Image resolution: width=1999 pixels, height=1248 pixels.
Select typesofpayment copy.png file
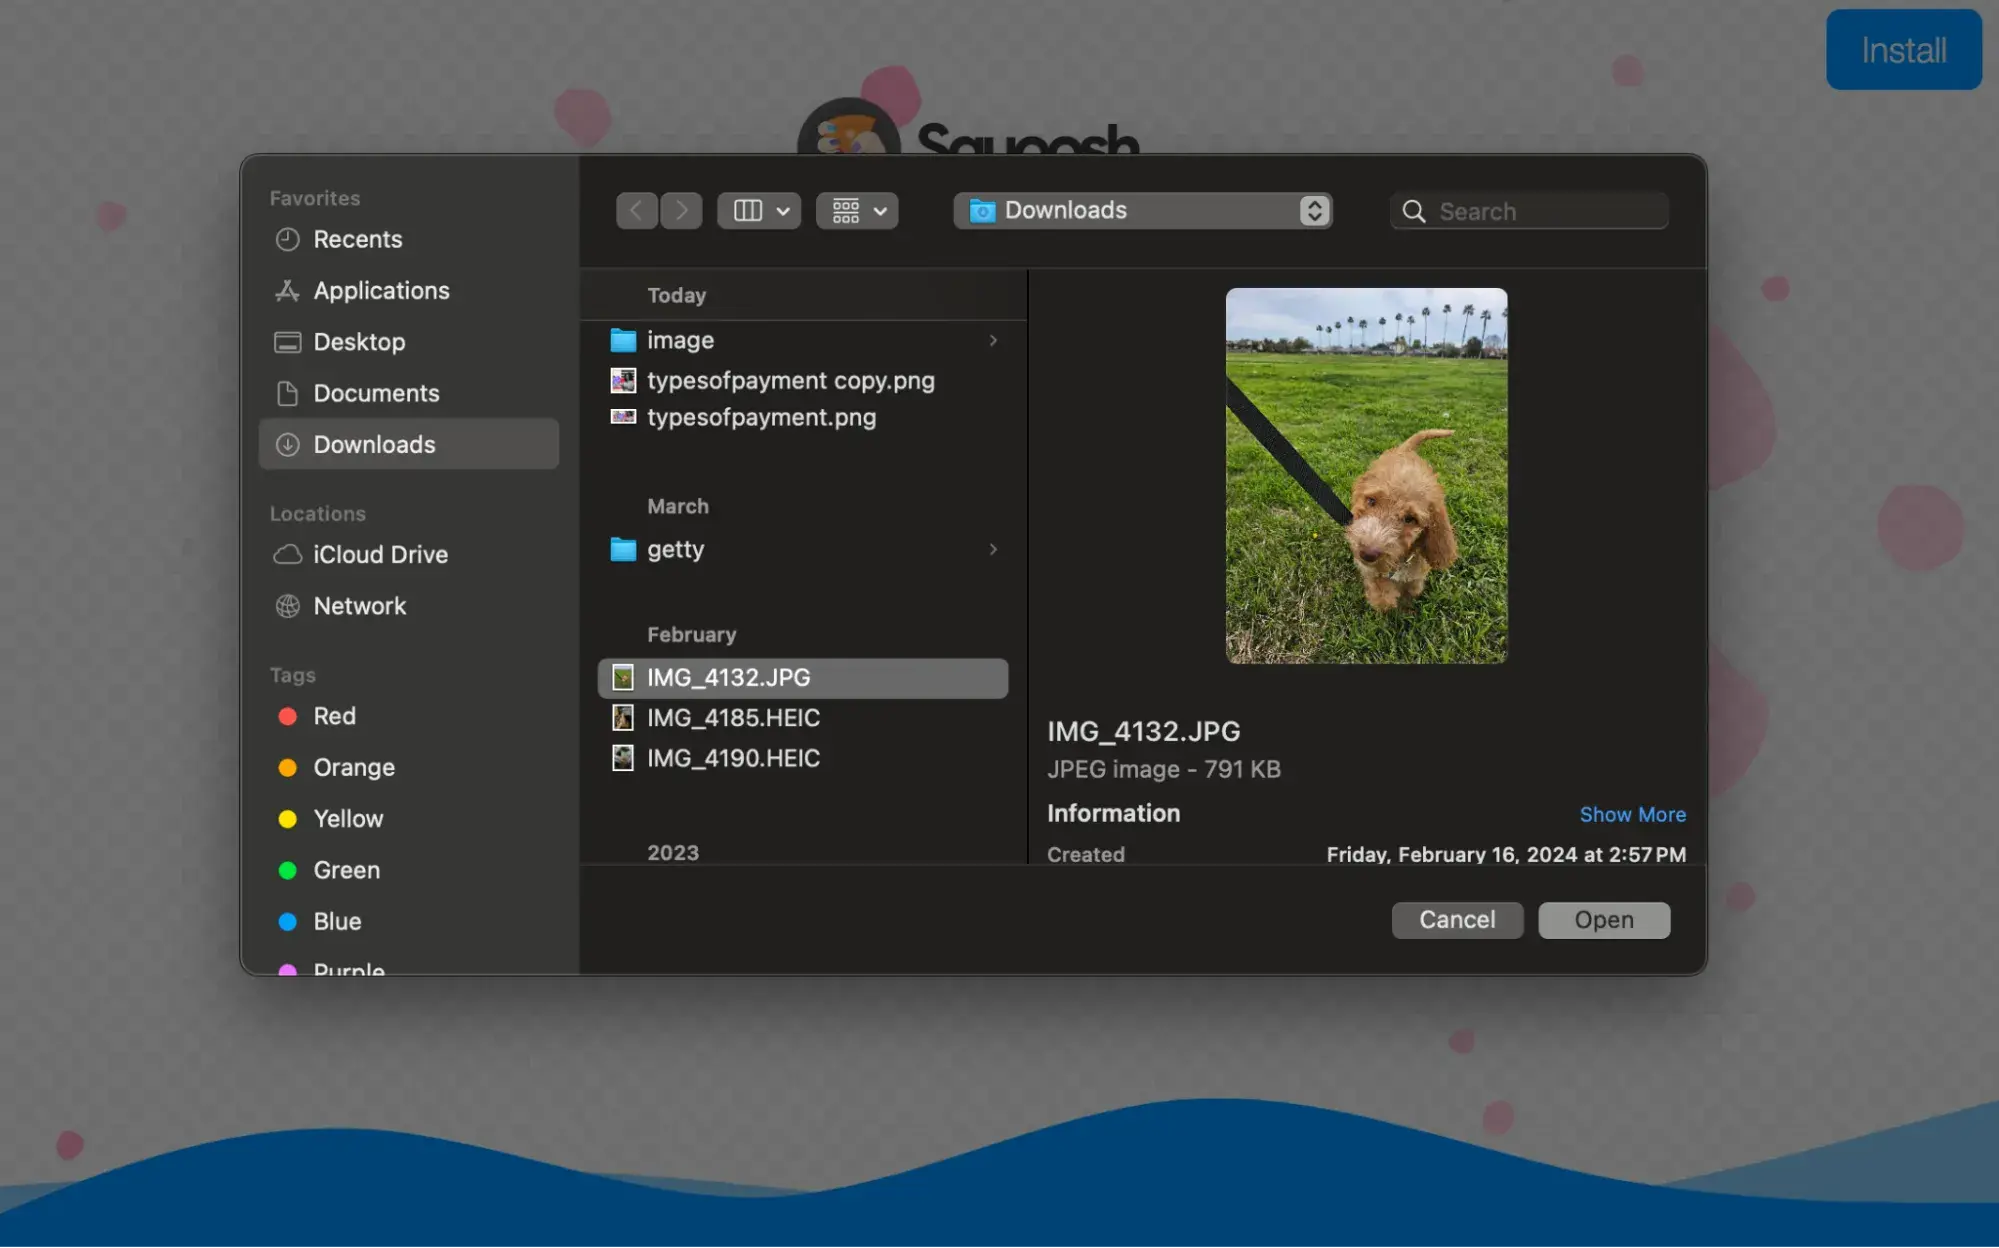(803, 380)
